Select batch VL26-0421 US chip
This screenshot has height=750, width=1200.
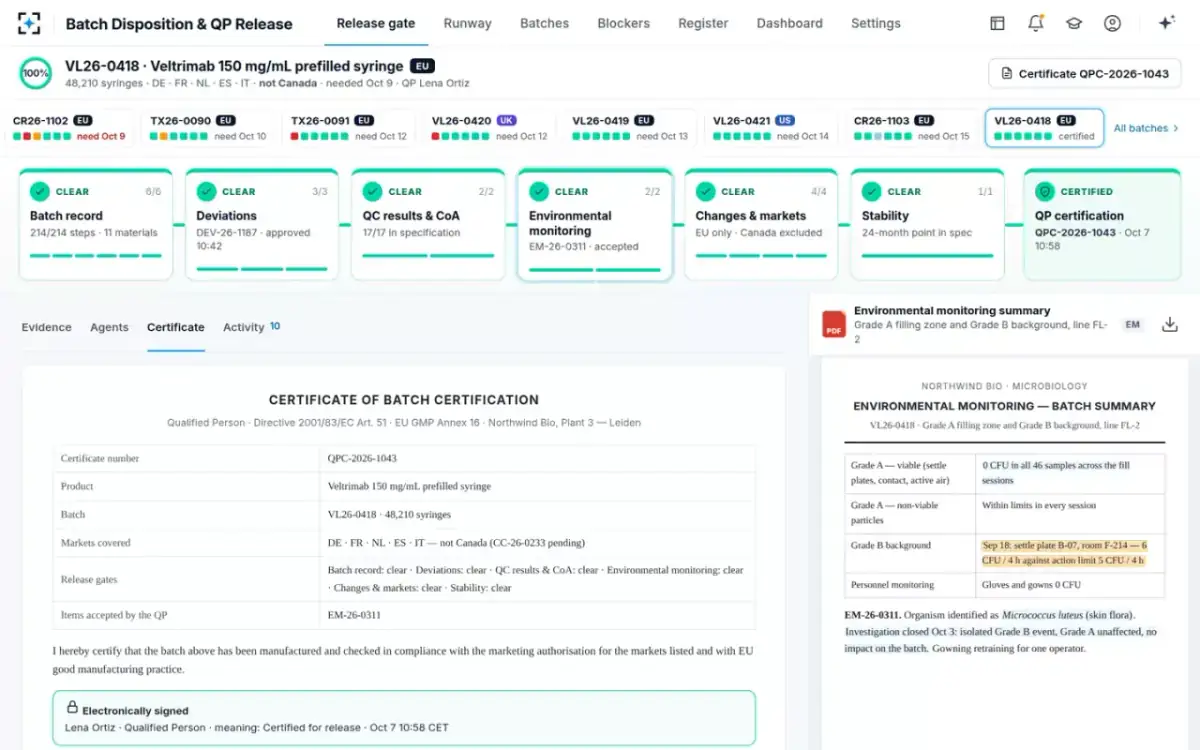(771, 128)
